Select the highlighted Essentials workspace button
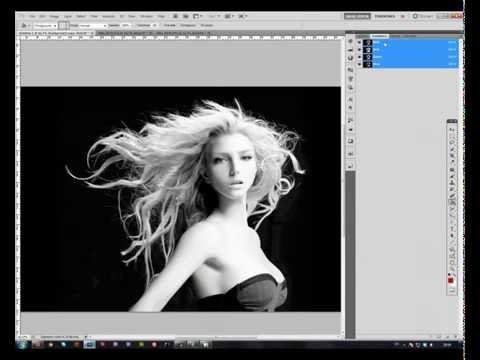The width and height of the screenshot is (480, 360). point(357,16)
